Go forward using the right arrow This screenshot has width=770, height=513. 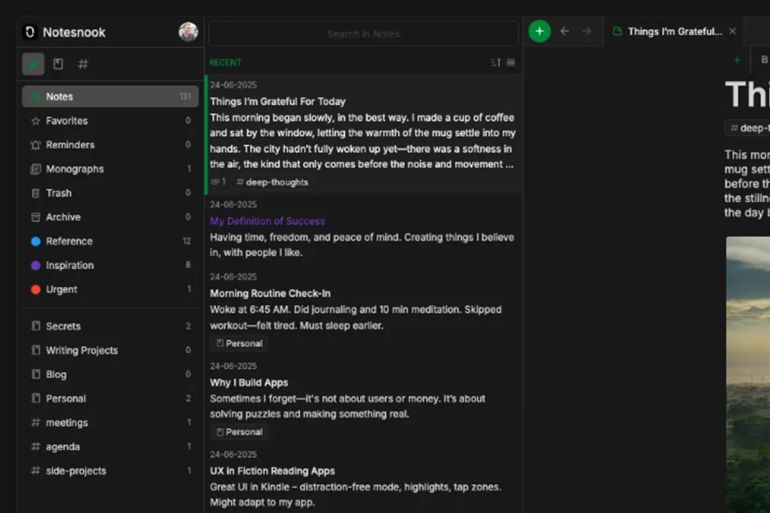(x=587, y=31)
